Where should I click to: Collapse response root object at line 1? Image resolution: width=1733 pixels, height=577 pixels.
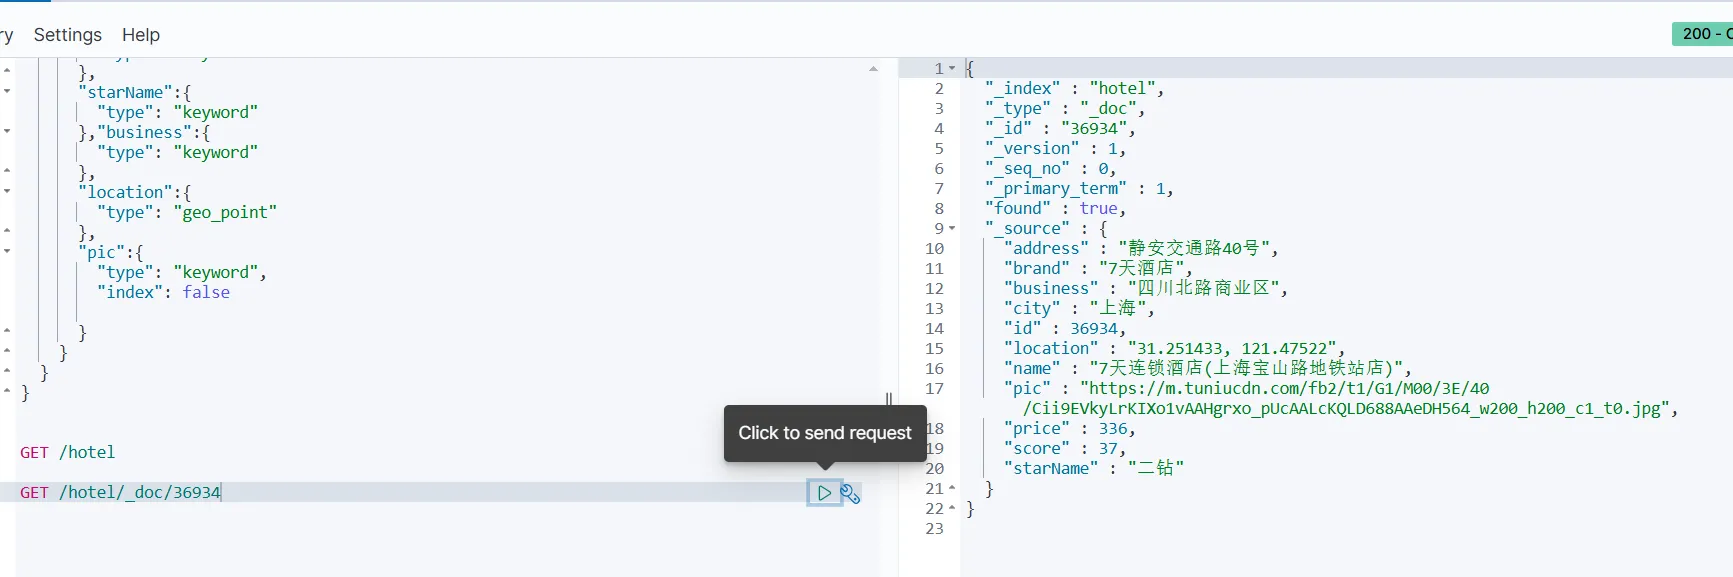[x=952, y=69]
